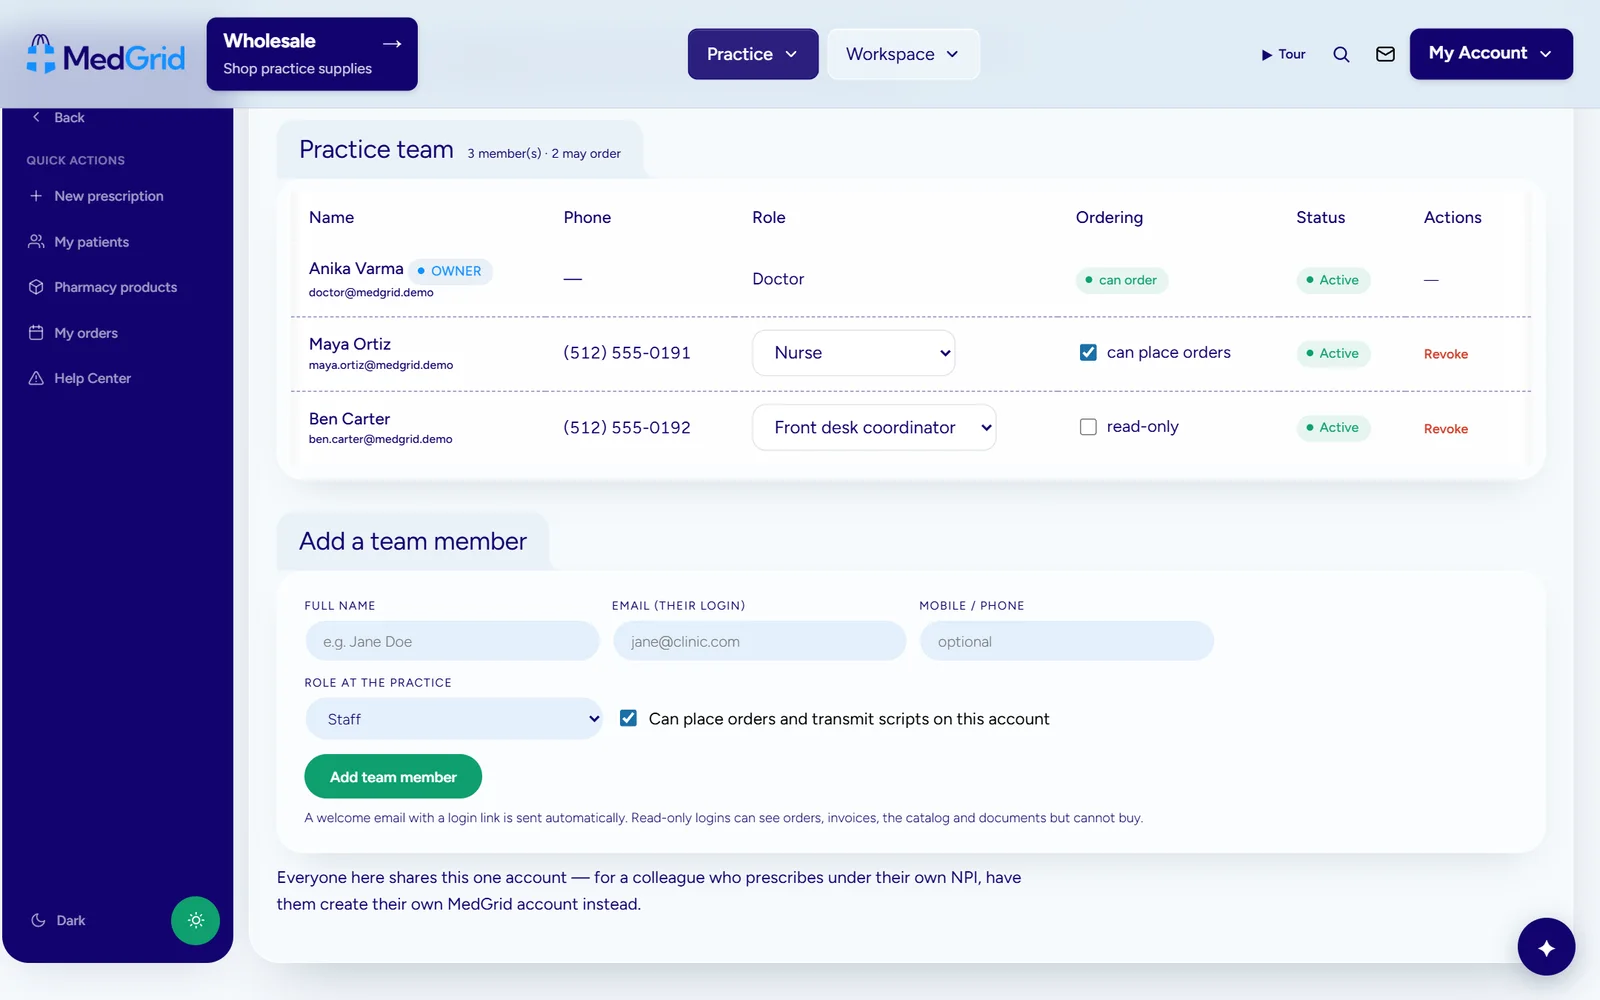1600x1000 pixels.
Task: Select the Dark theme label
Action: (x=71, y=920)
